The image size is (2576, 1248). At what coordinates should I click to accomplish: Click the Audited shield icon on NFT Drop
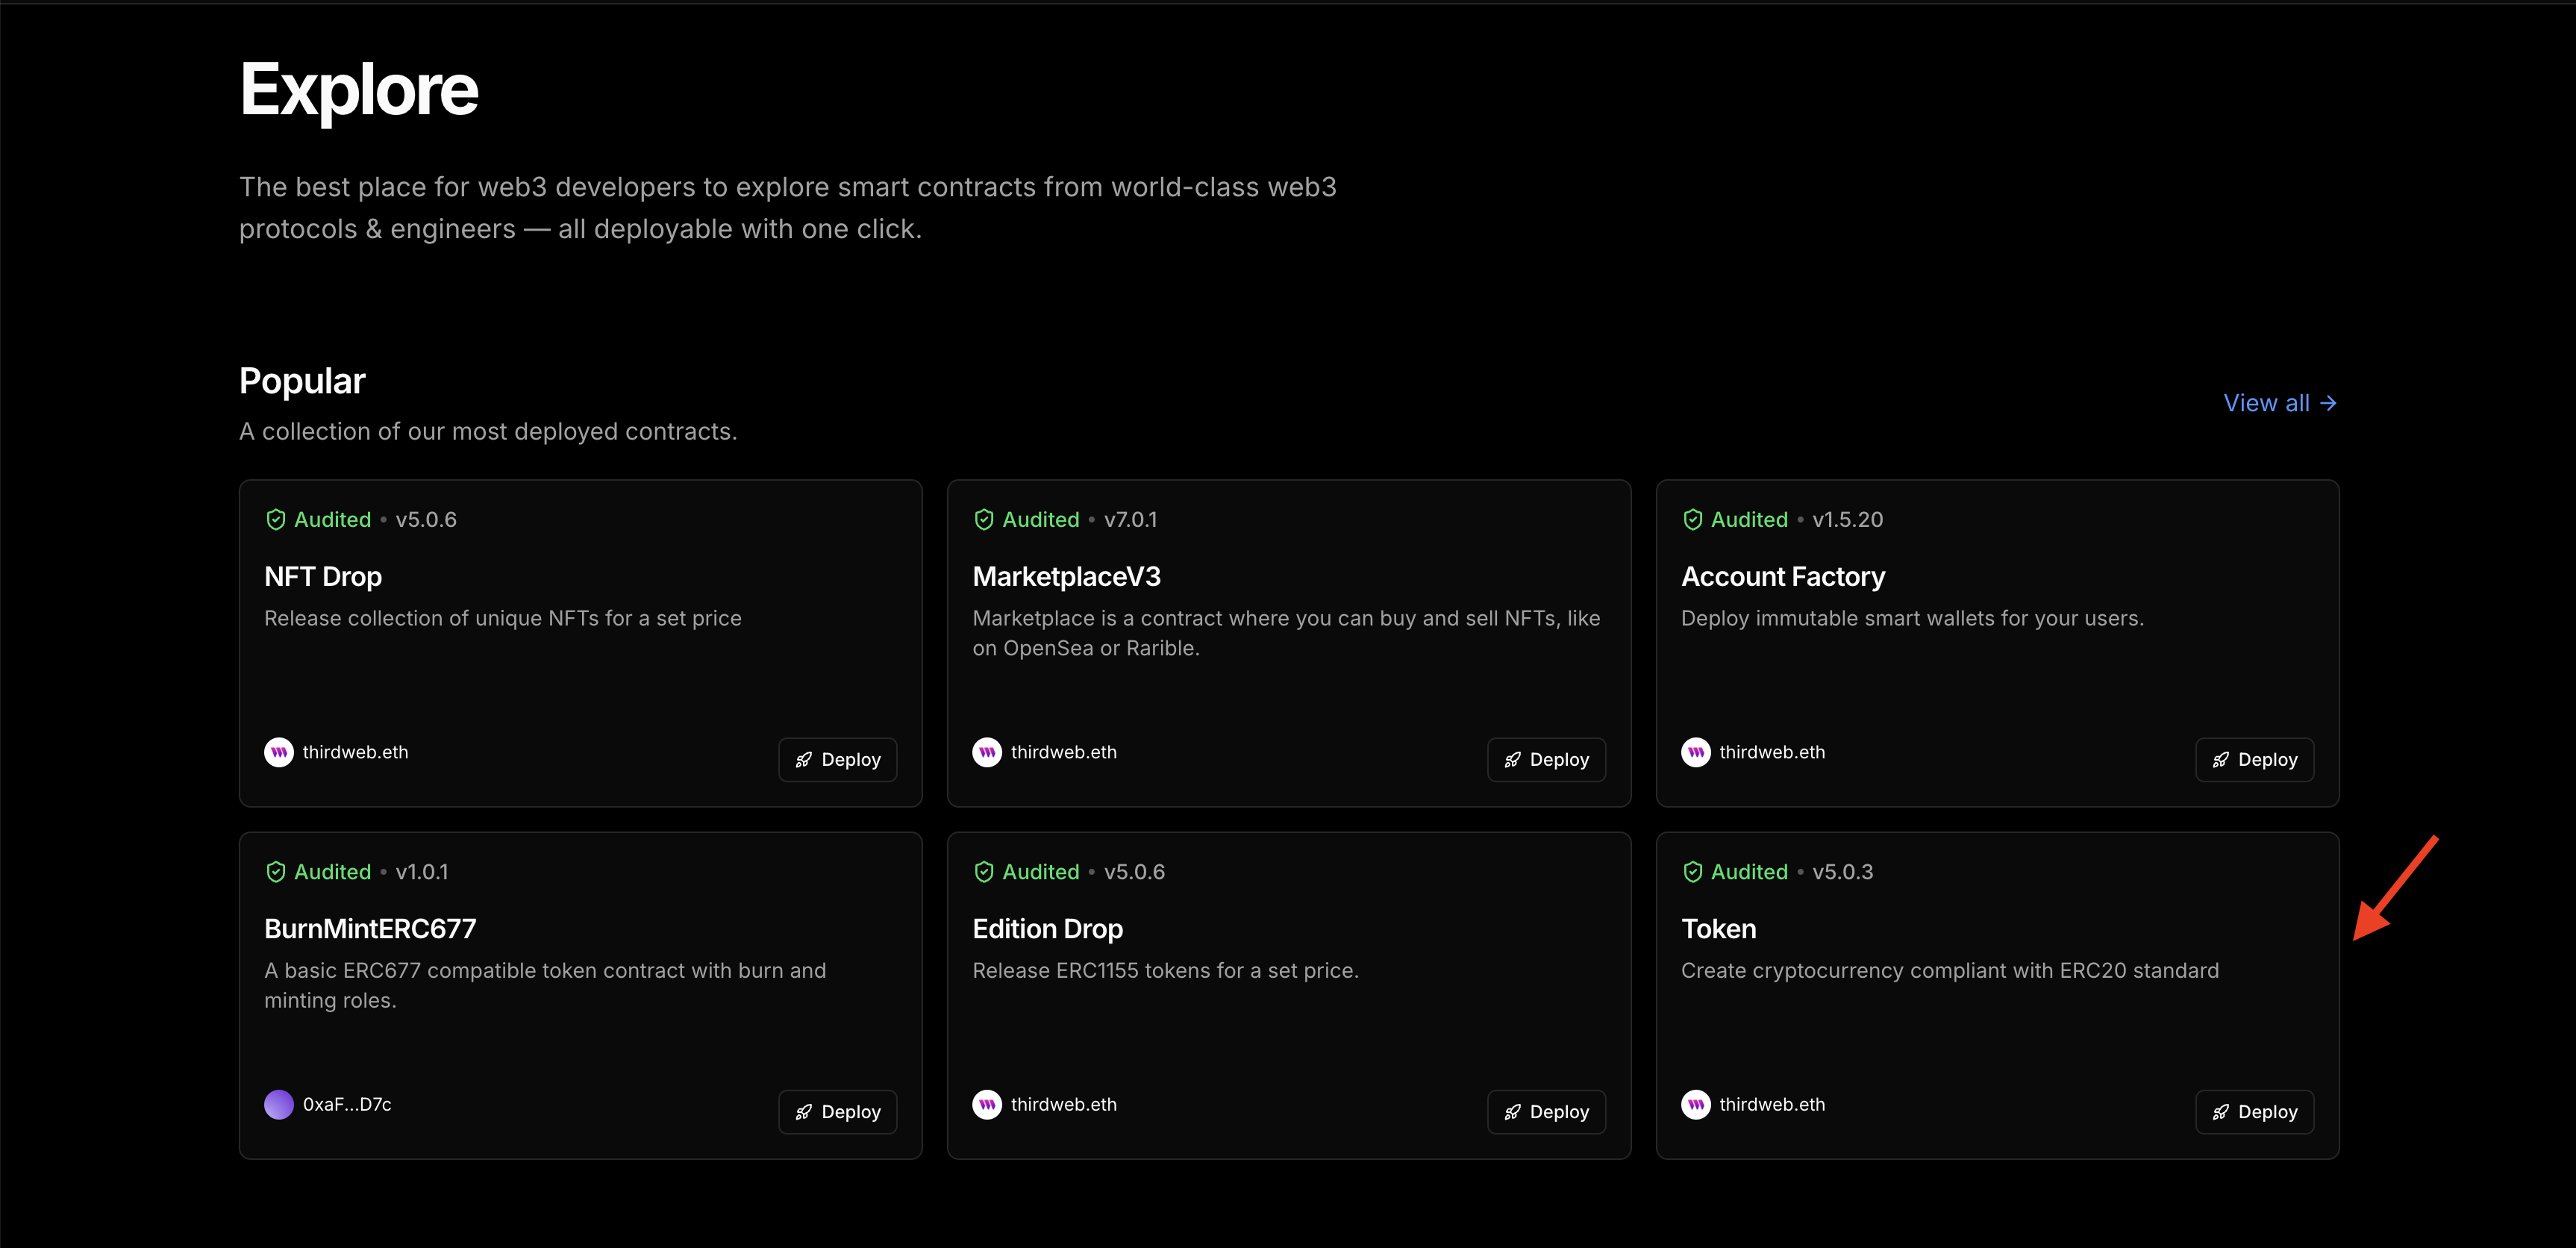click(277, 519)
